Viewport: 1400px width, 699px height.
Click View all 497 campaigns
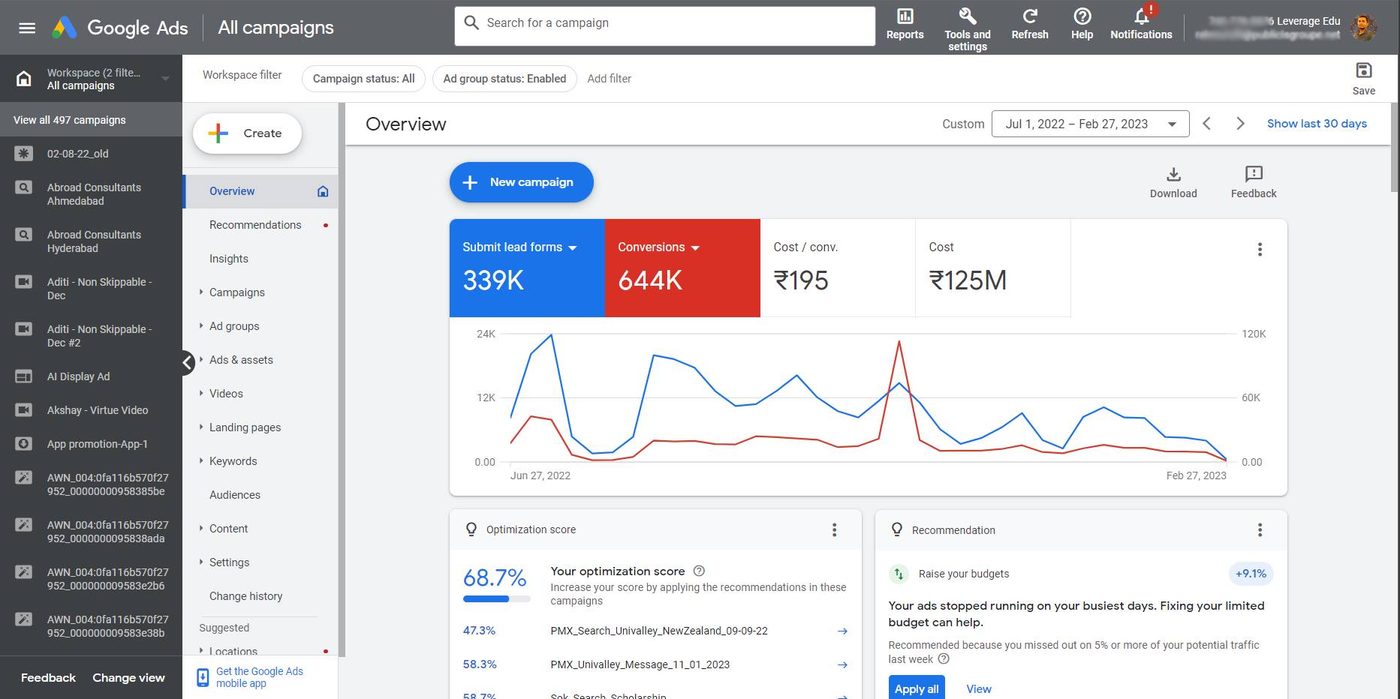click(x=91, y=120)
